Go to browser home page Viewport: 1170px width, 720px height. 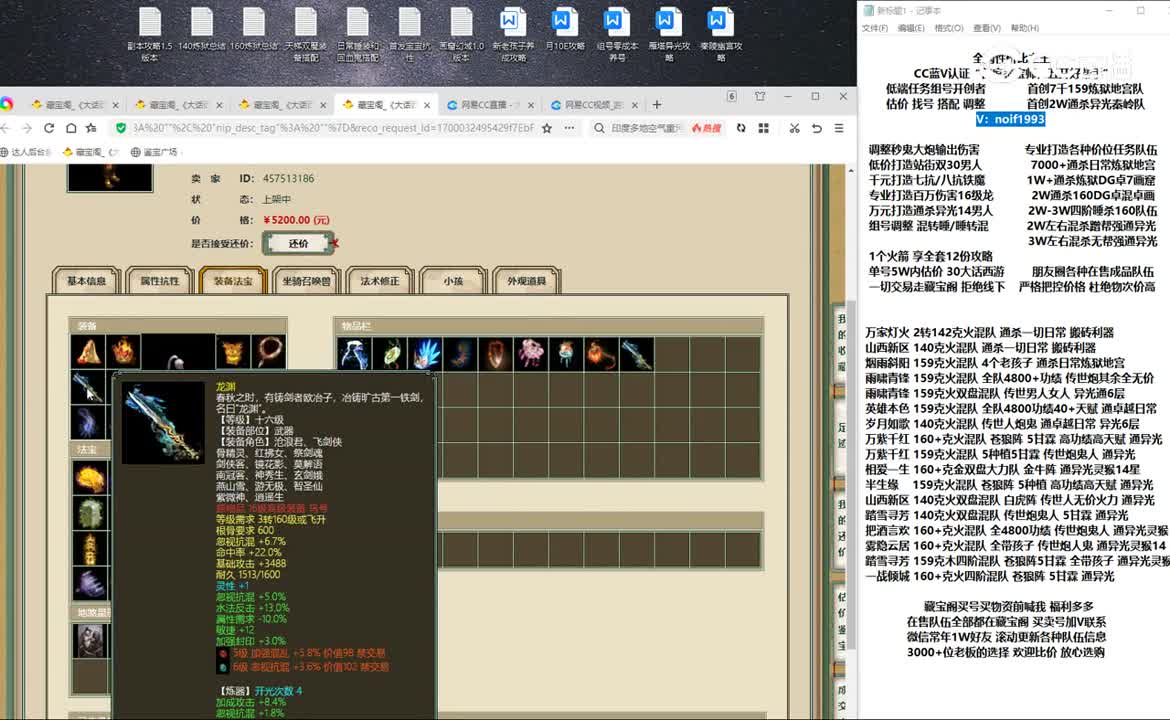point(70,128)
